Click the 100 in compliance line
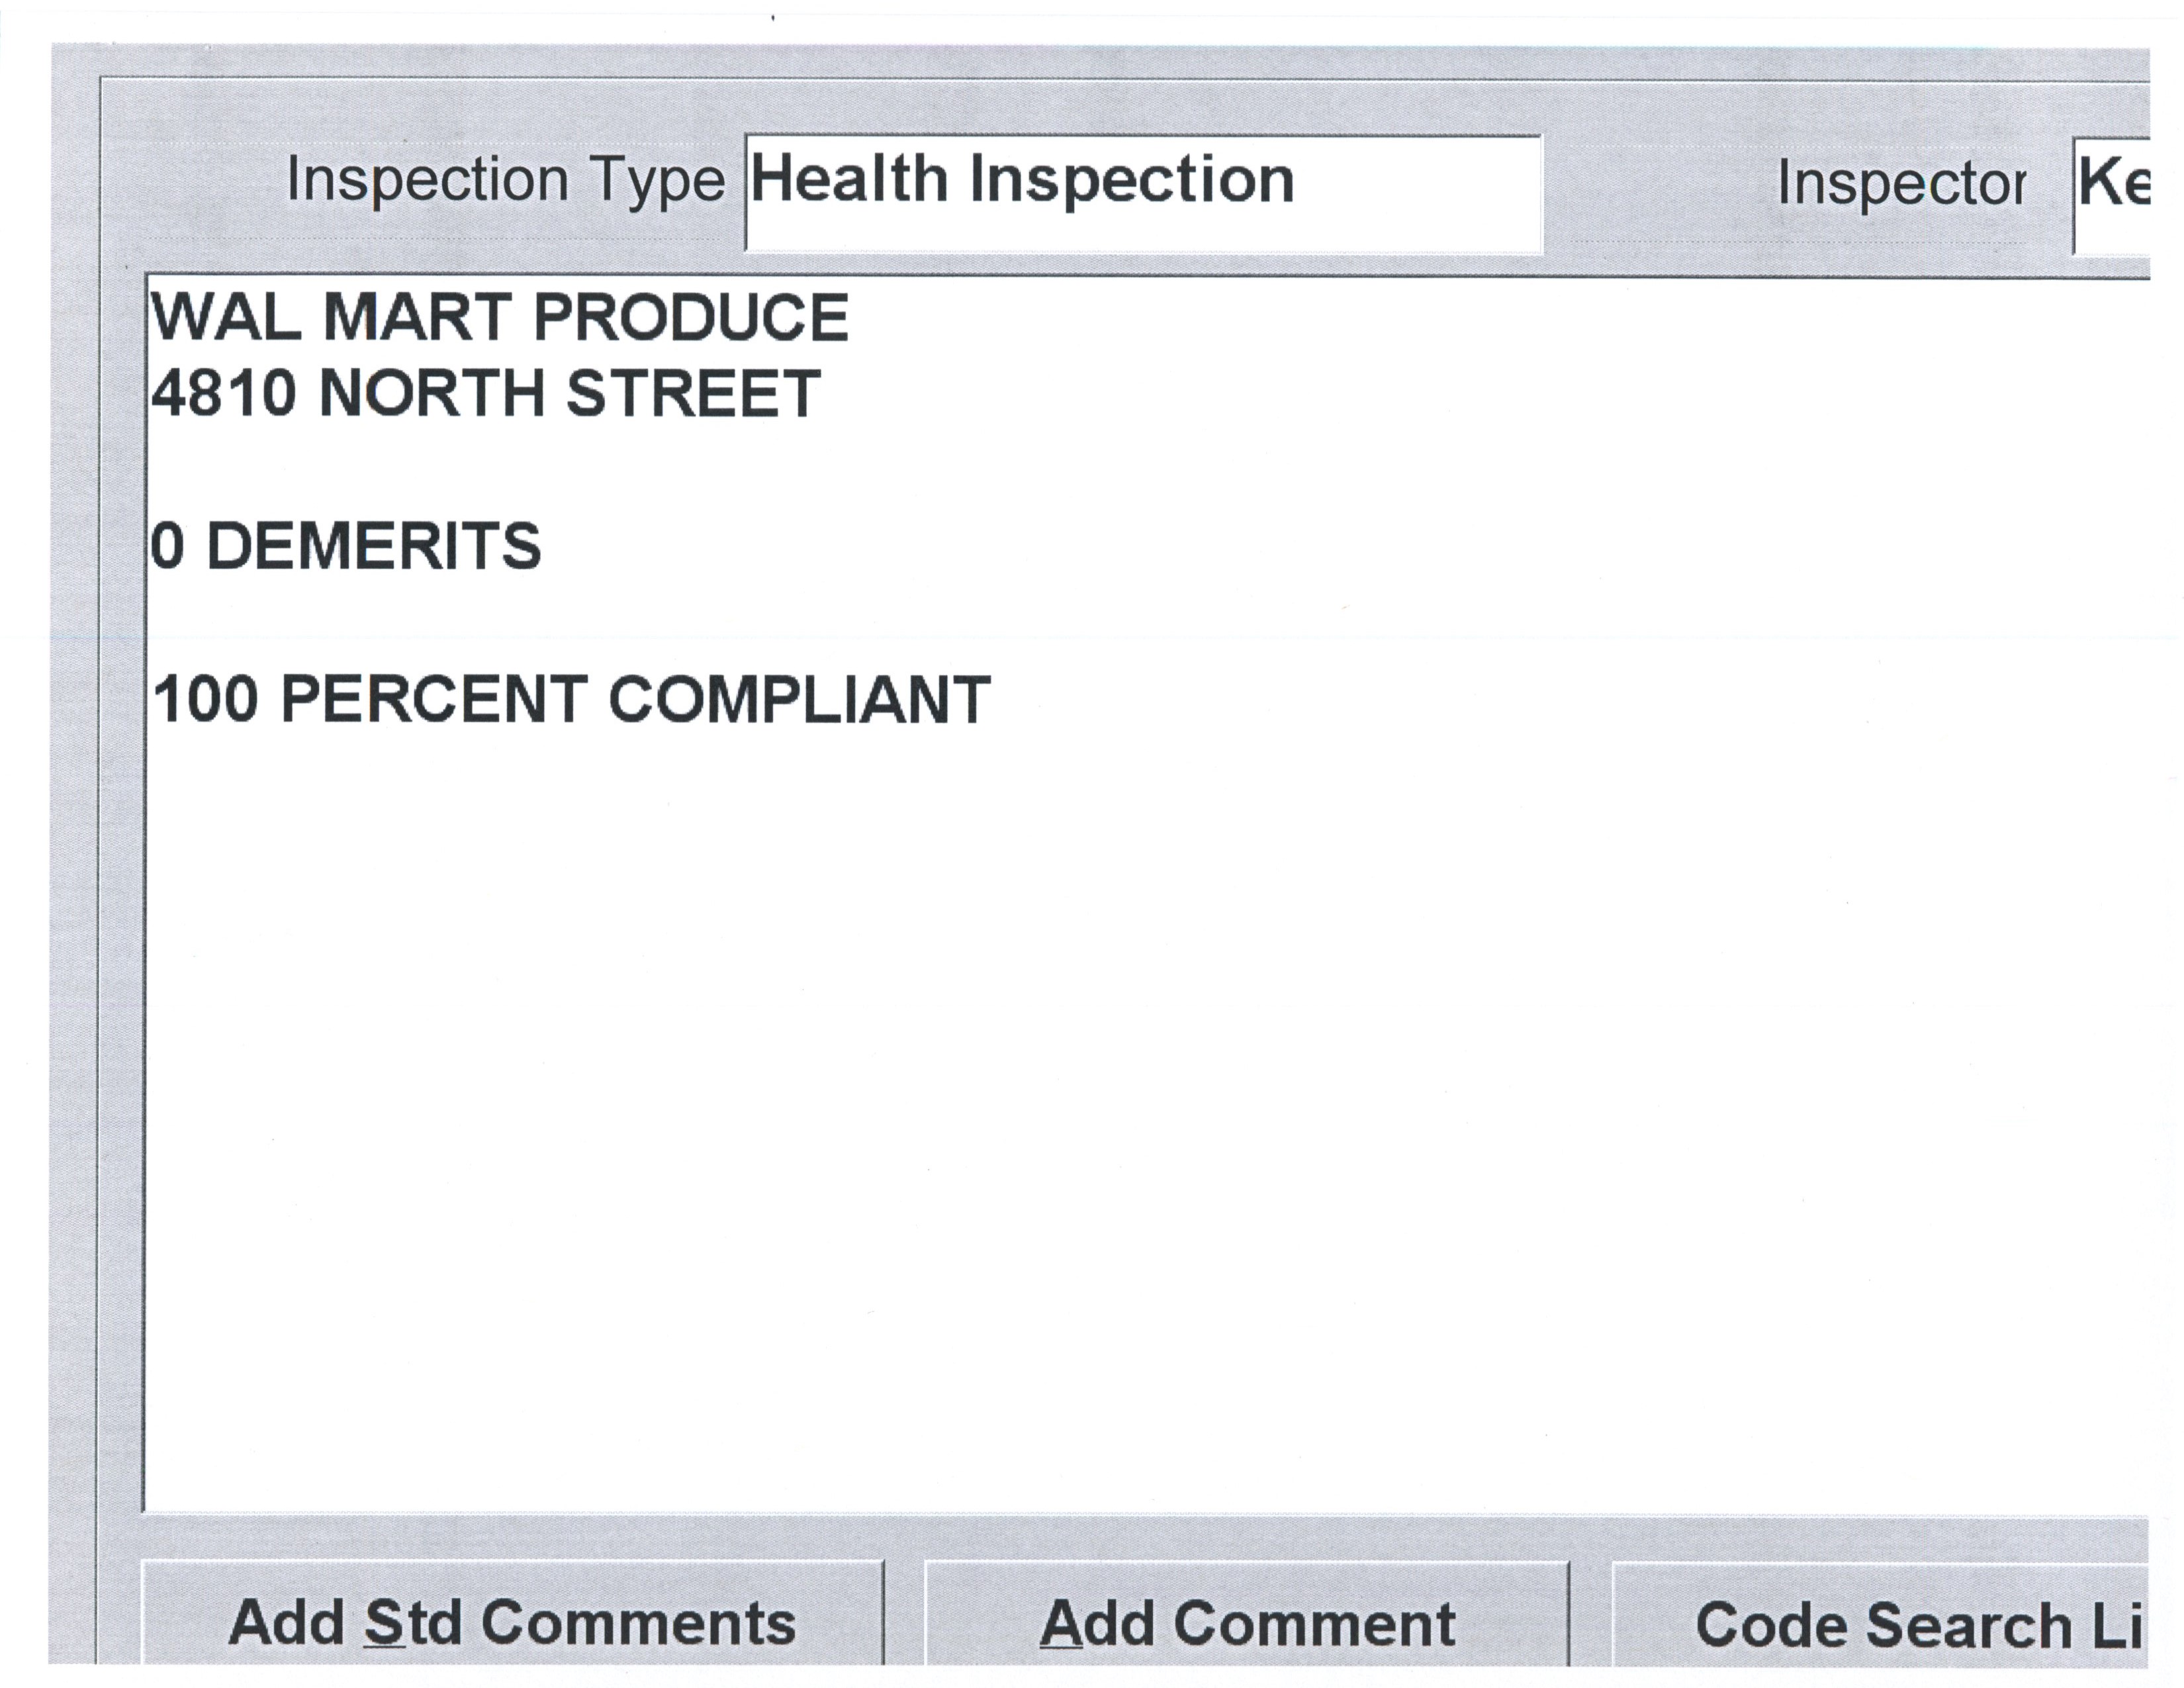Screen dimensions: 2184x1688 pos(205,699)
